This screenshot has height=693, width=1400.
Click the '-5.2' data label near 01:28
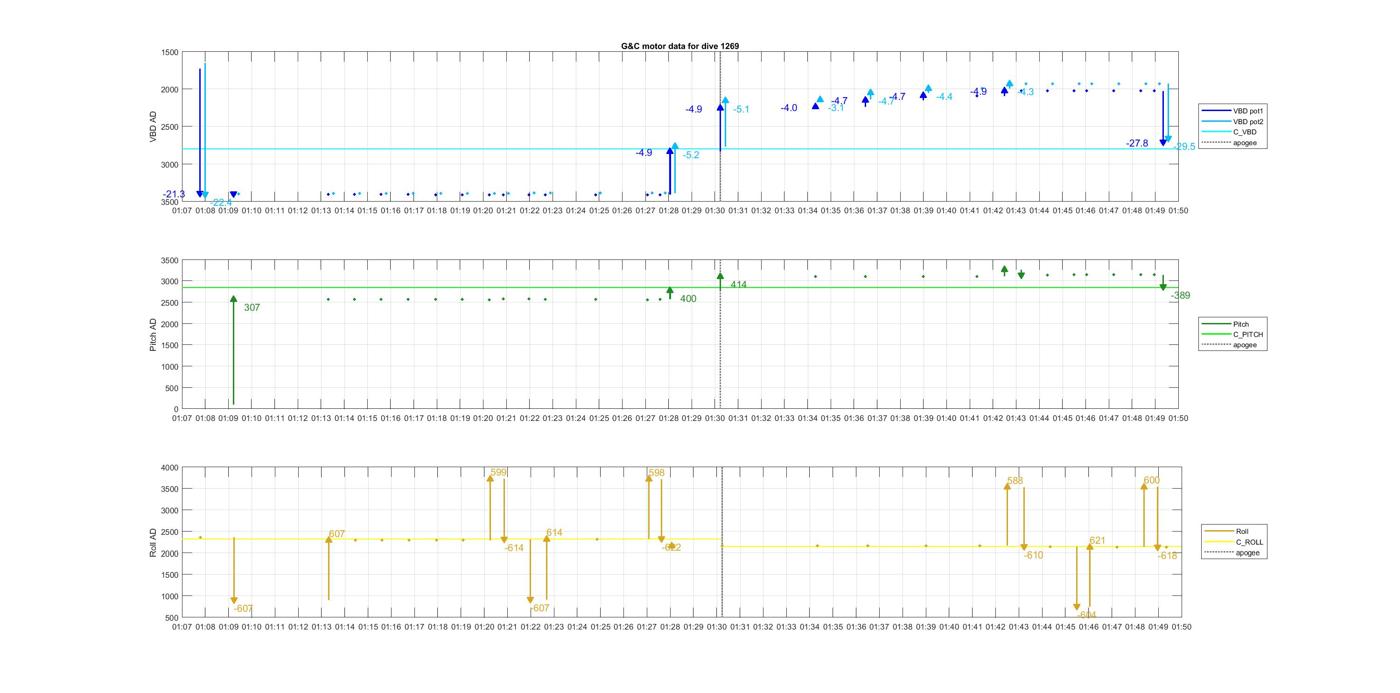click(x=691, y=155)
